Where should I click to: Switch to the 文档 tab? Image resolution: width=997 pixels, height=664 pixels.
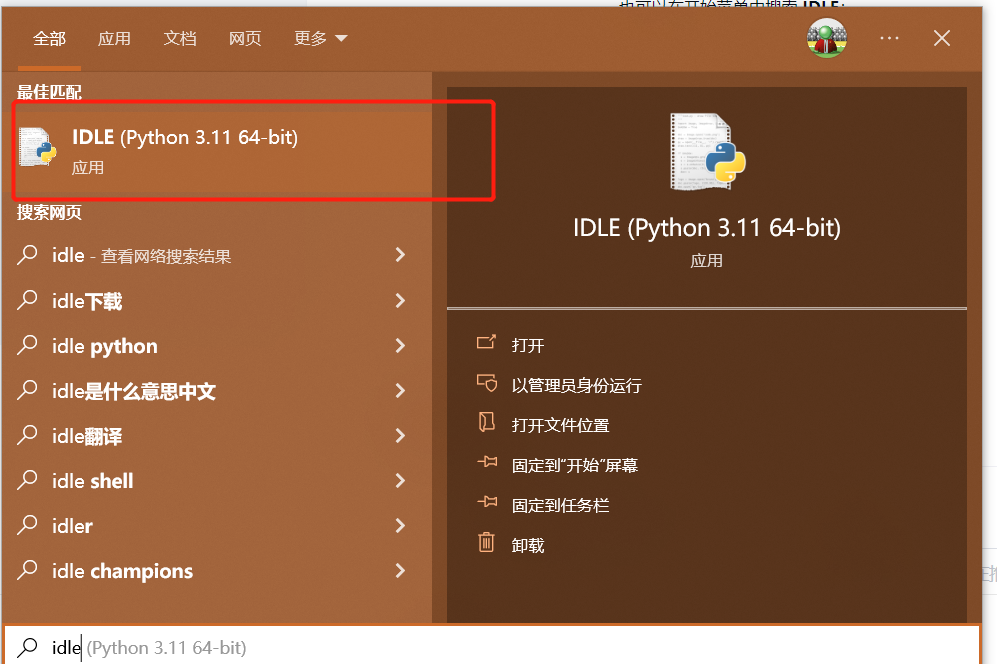pyautogui.click(x=180, y=38)
